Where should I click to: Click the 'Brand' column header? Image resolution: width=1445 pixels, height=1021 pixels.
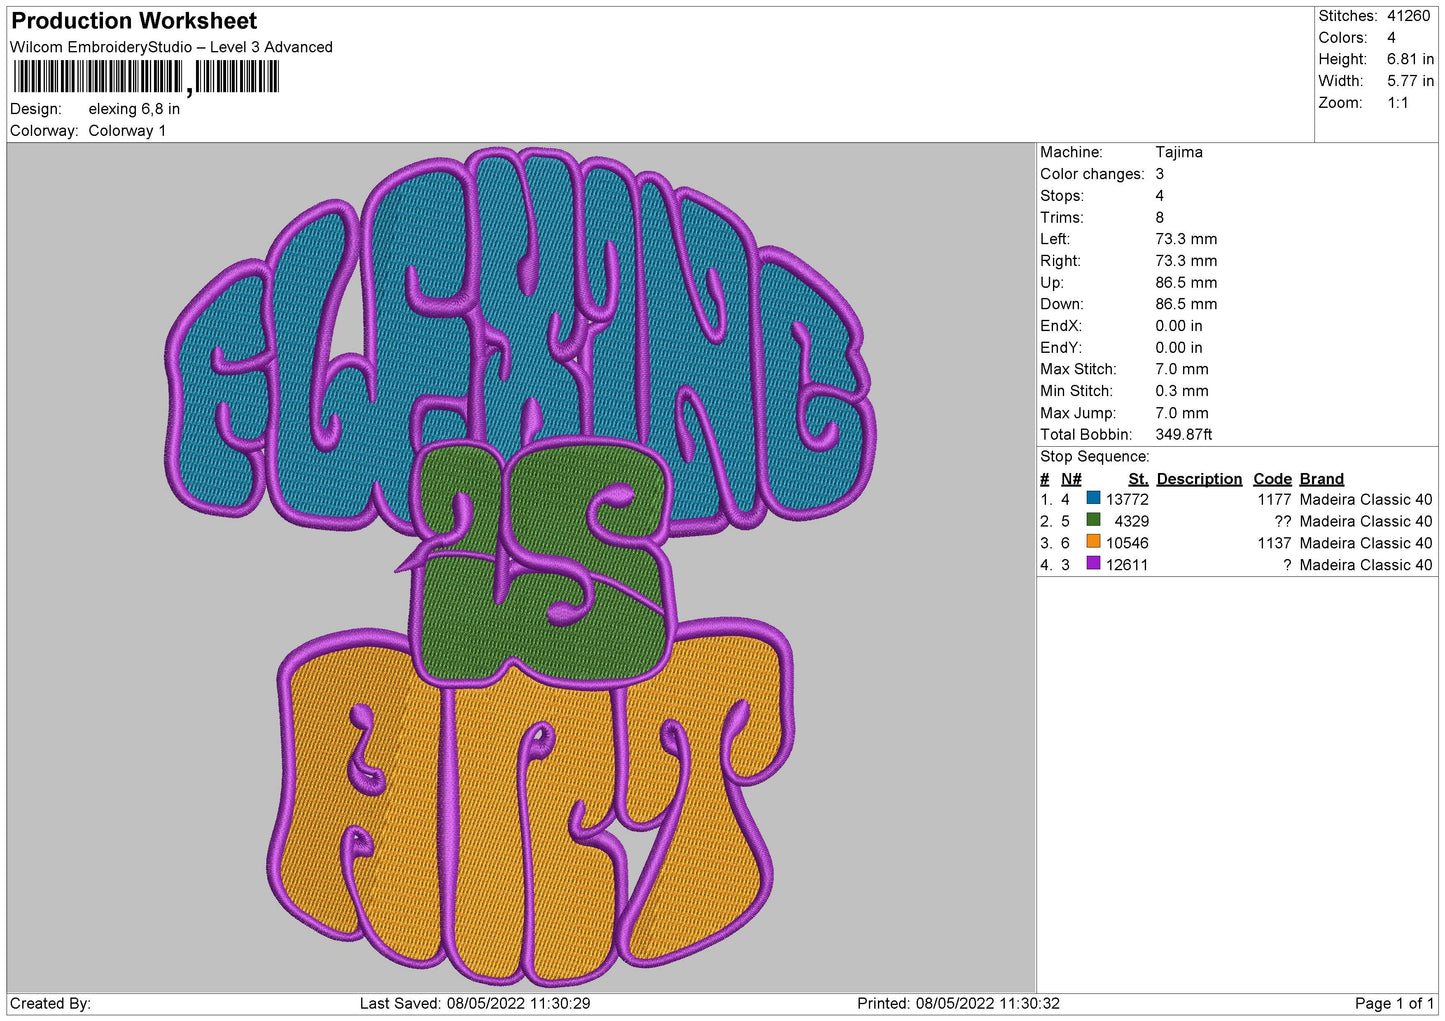tap(1321, 479)
